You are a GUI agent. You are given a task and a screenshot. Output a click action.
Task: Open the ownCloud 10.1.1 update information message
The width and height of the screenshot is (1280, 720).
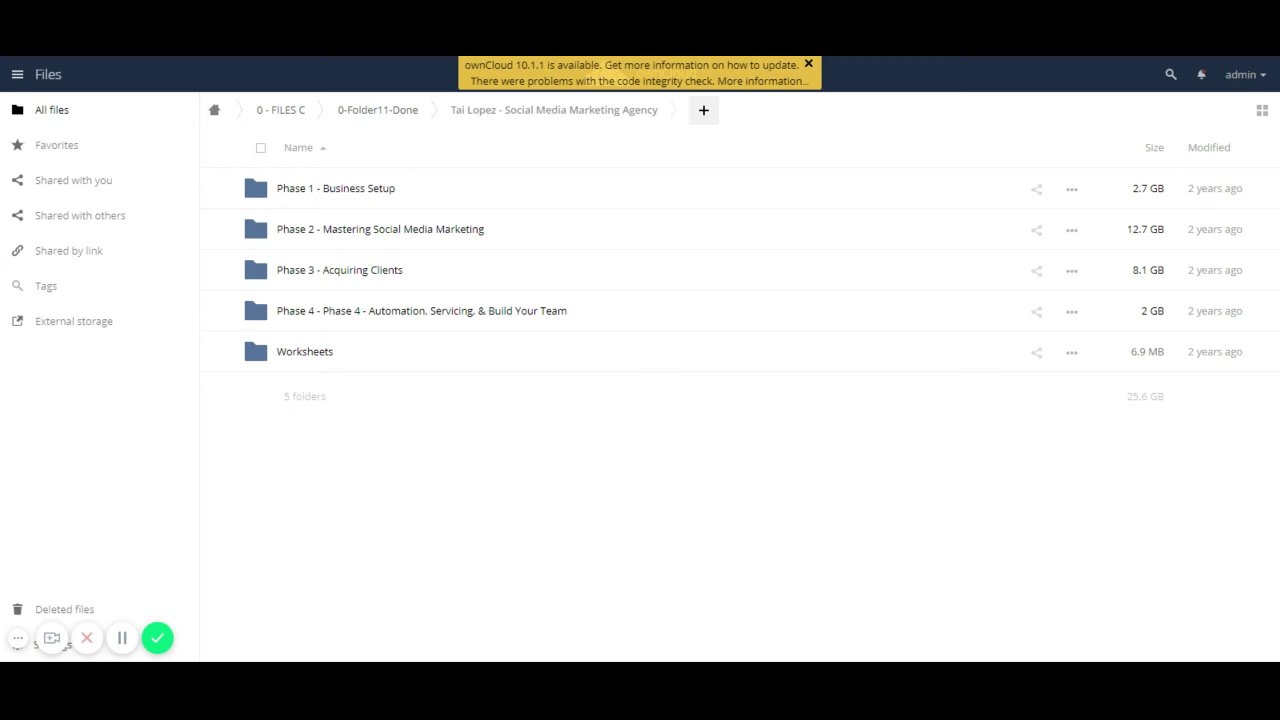632,65
